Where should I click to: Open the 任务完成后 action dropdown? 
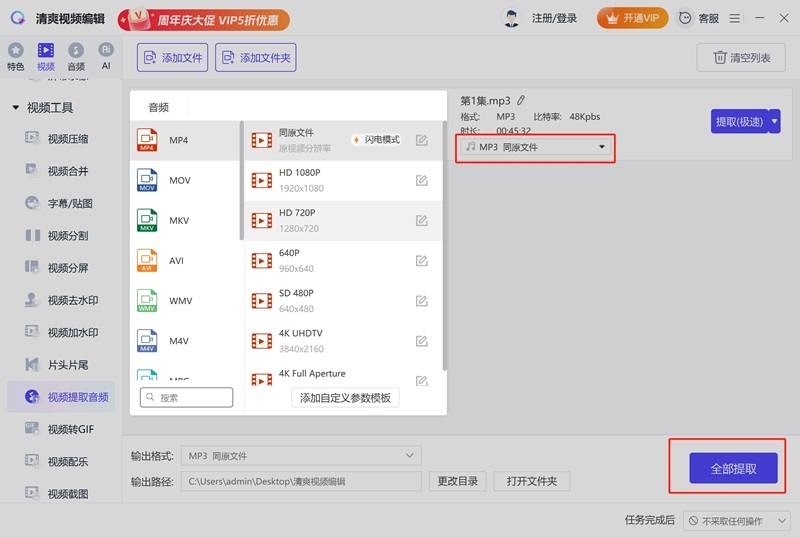point(737,521)
